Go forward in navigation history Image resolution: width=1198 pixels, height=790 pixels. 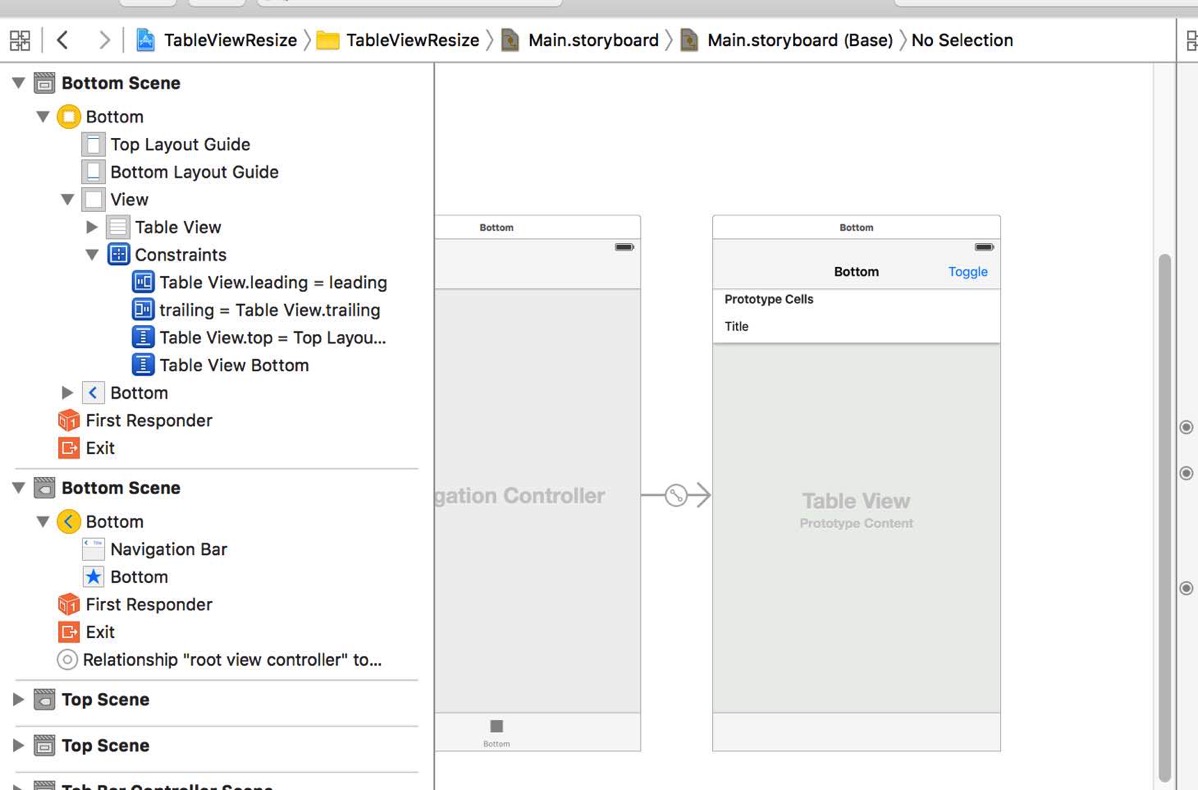(x=104, y=40)
